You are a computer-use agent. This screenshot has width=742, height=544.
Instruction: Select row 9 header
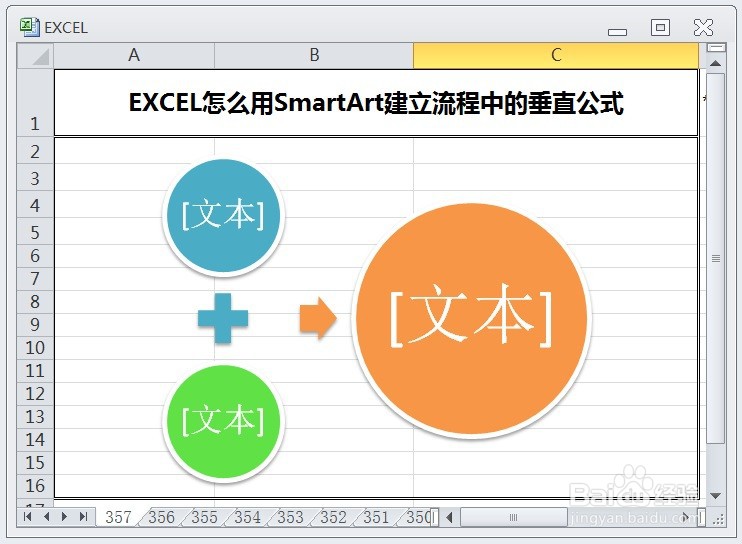coord(35,325)
